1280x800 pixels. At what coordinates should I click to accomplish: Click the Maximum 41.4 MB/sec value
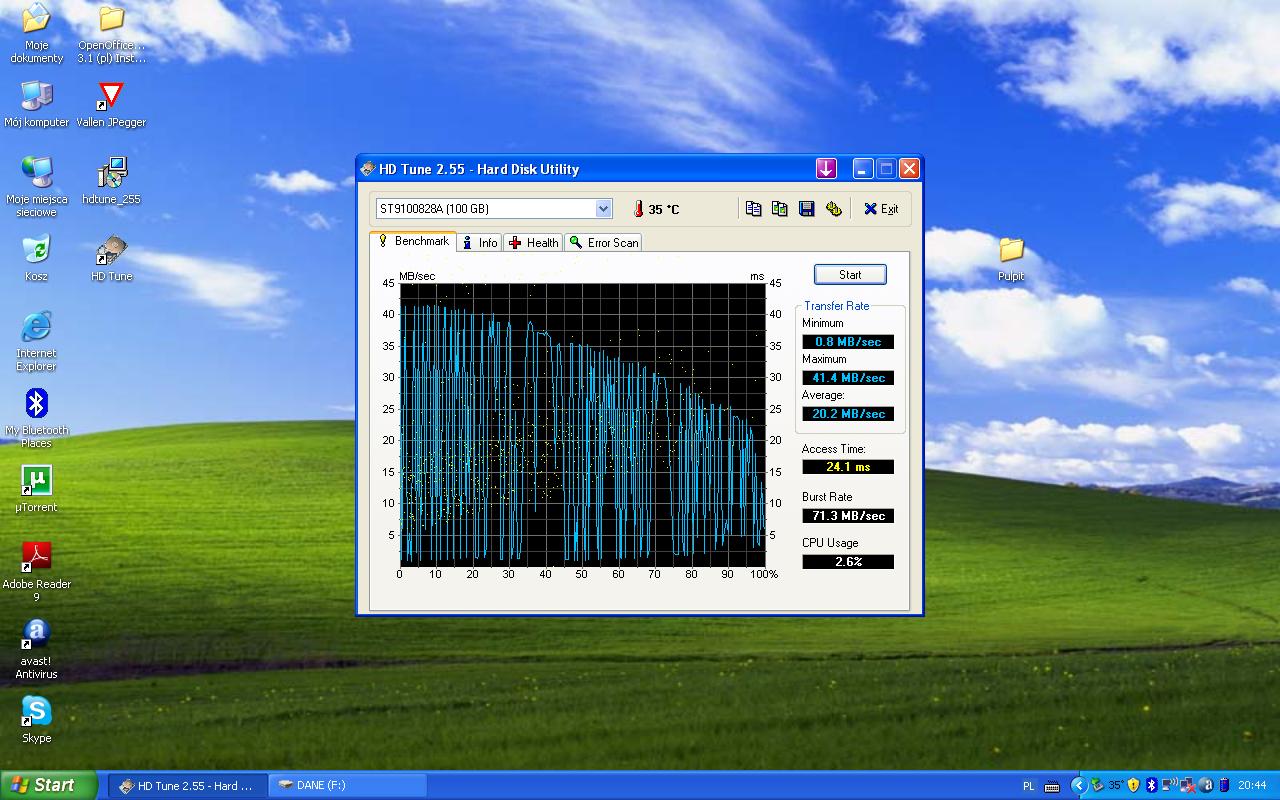848,378
